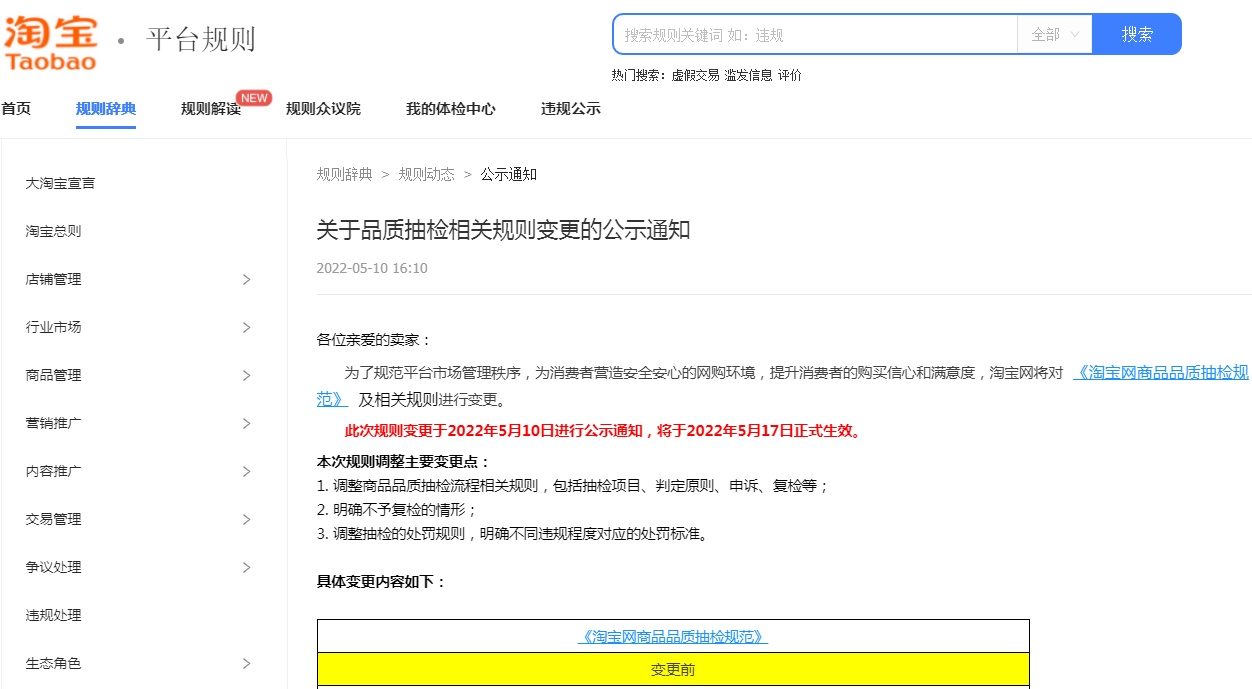Open the 规则解读 tab
The height and width of the screenshot is (689, 1252).
tap(211, 109)
